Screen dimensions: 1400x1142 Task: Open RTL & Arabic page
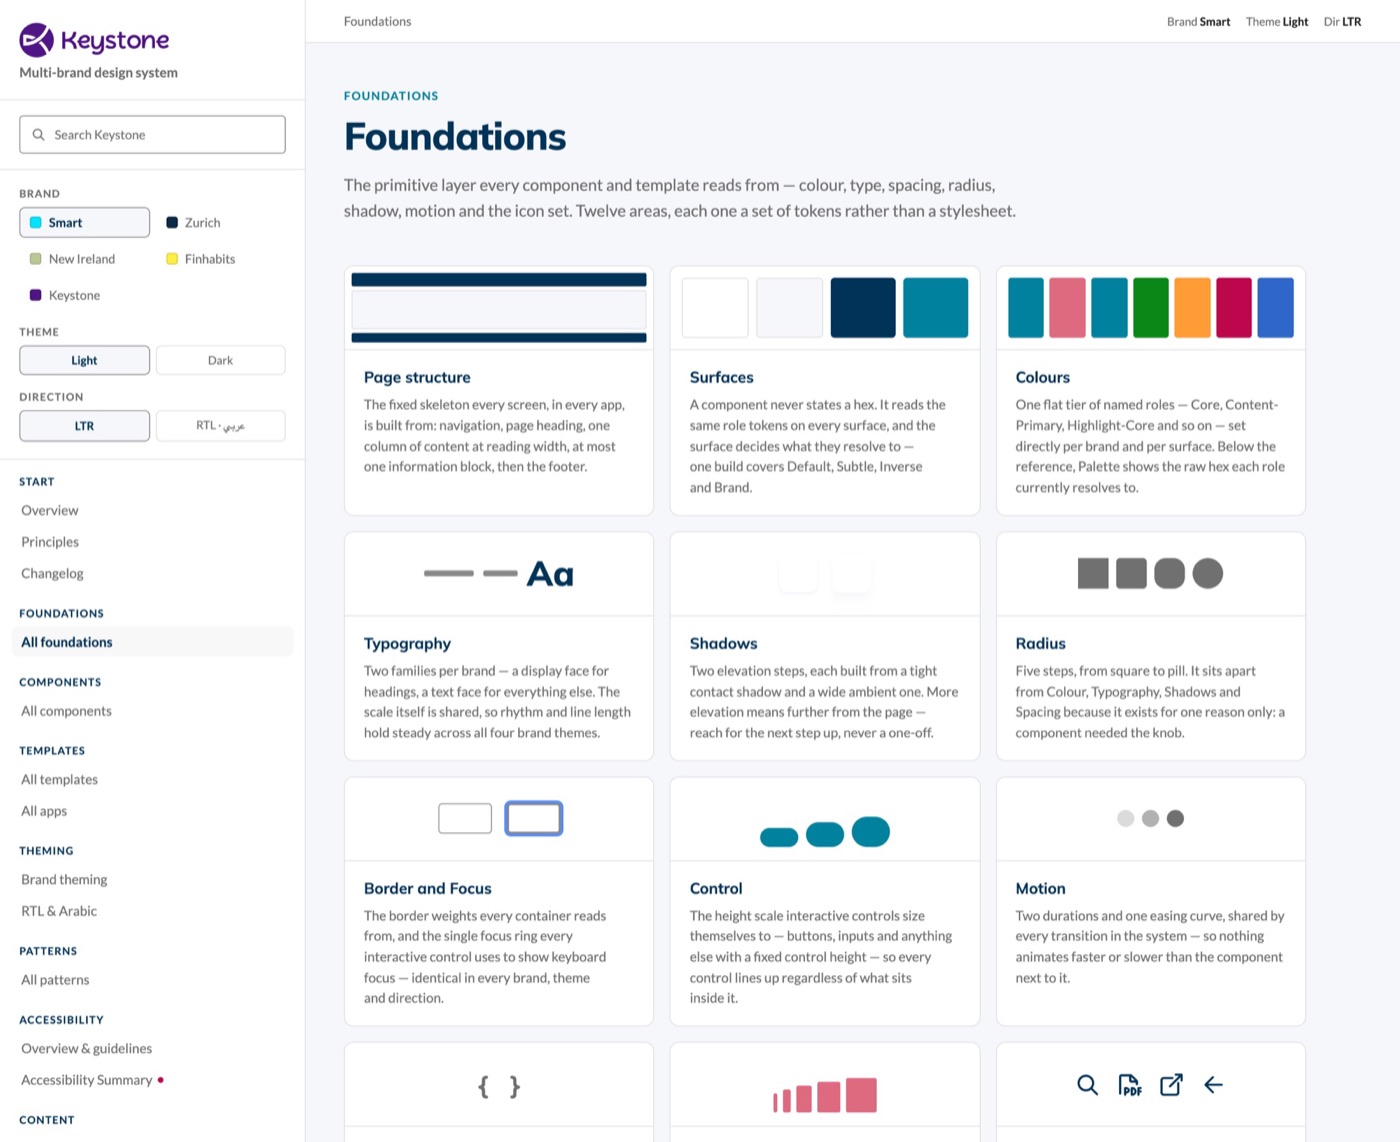(152, 911)
